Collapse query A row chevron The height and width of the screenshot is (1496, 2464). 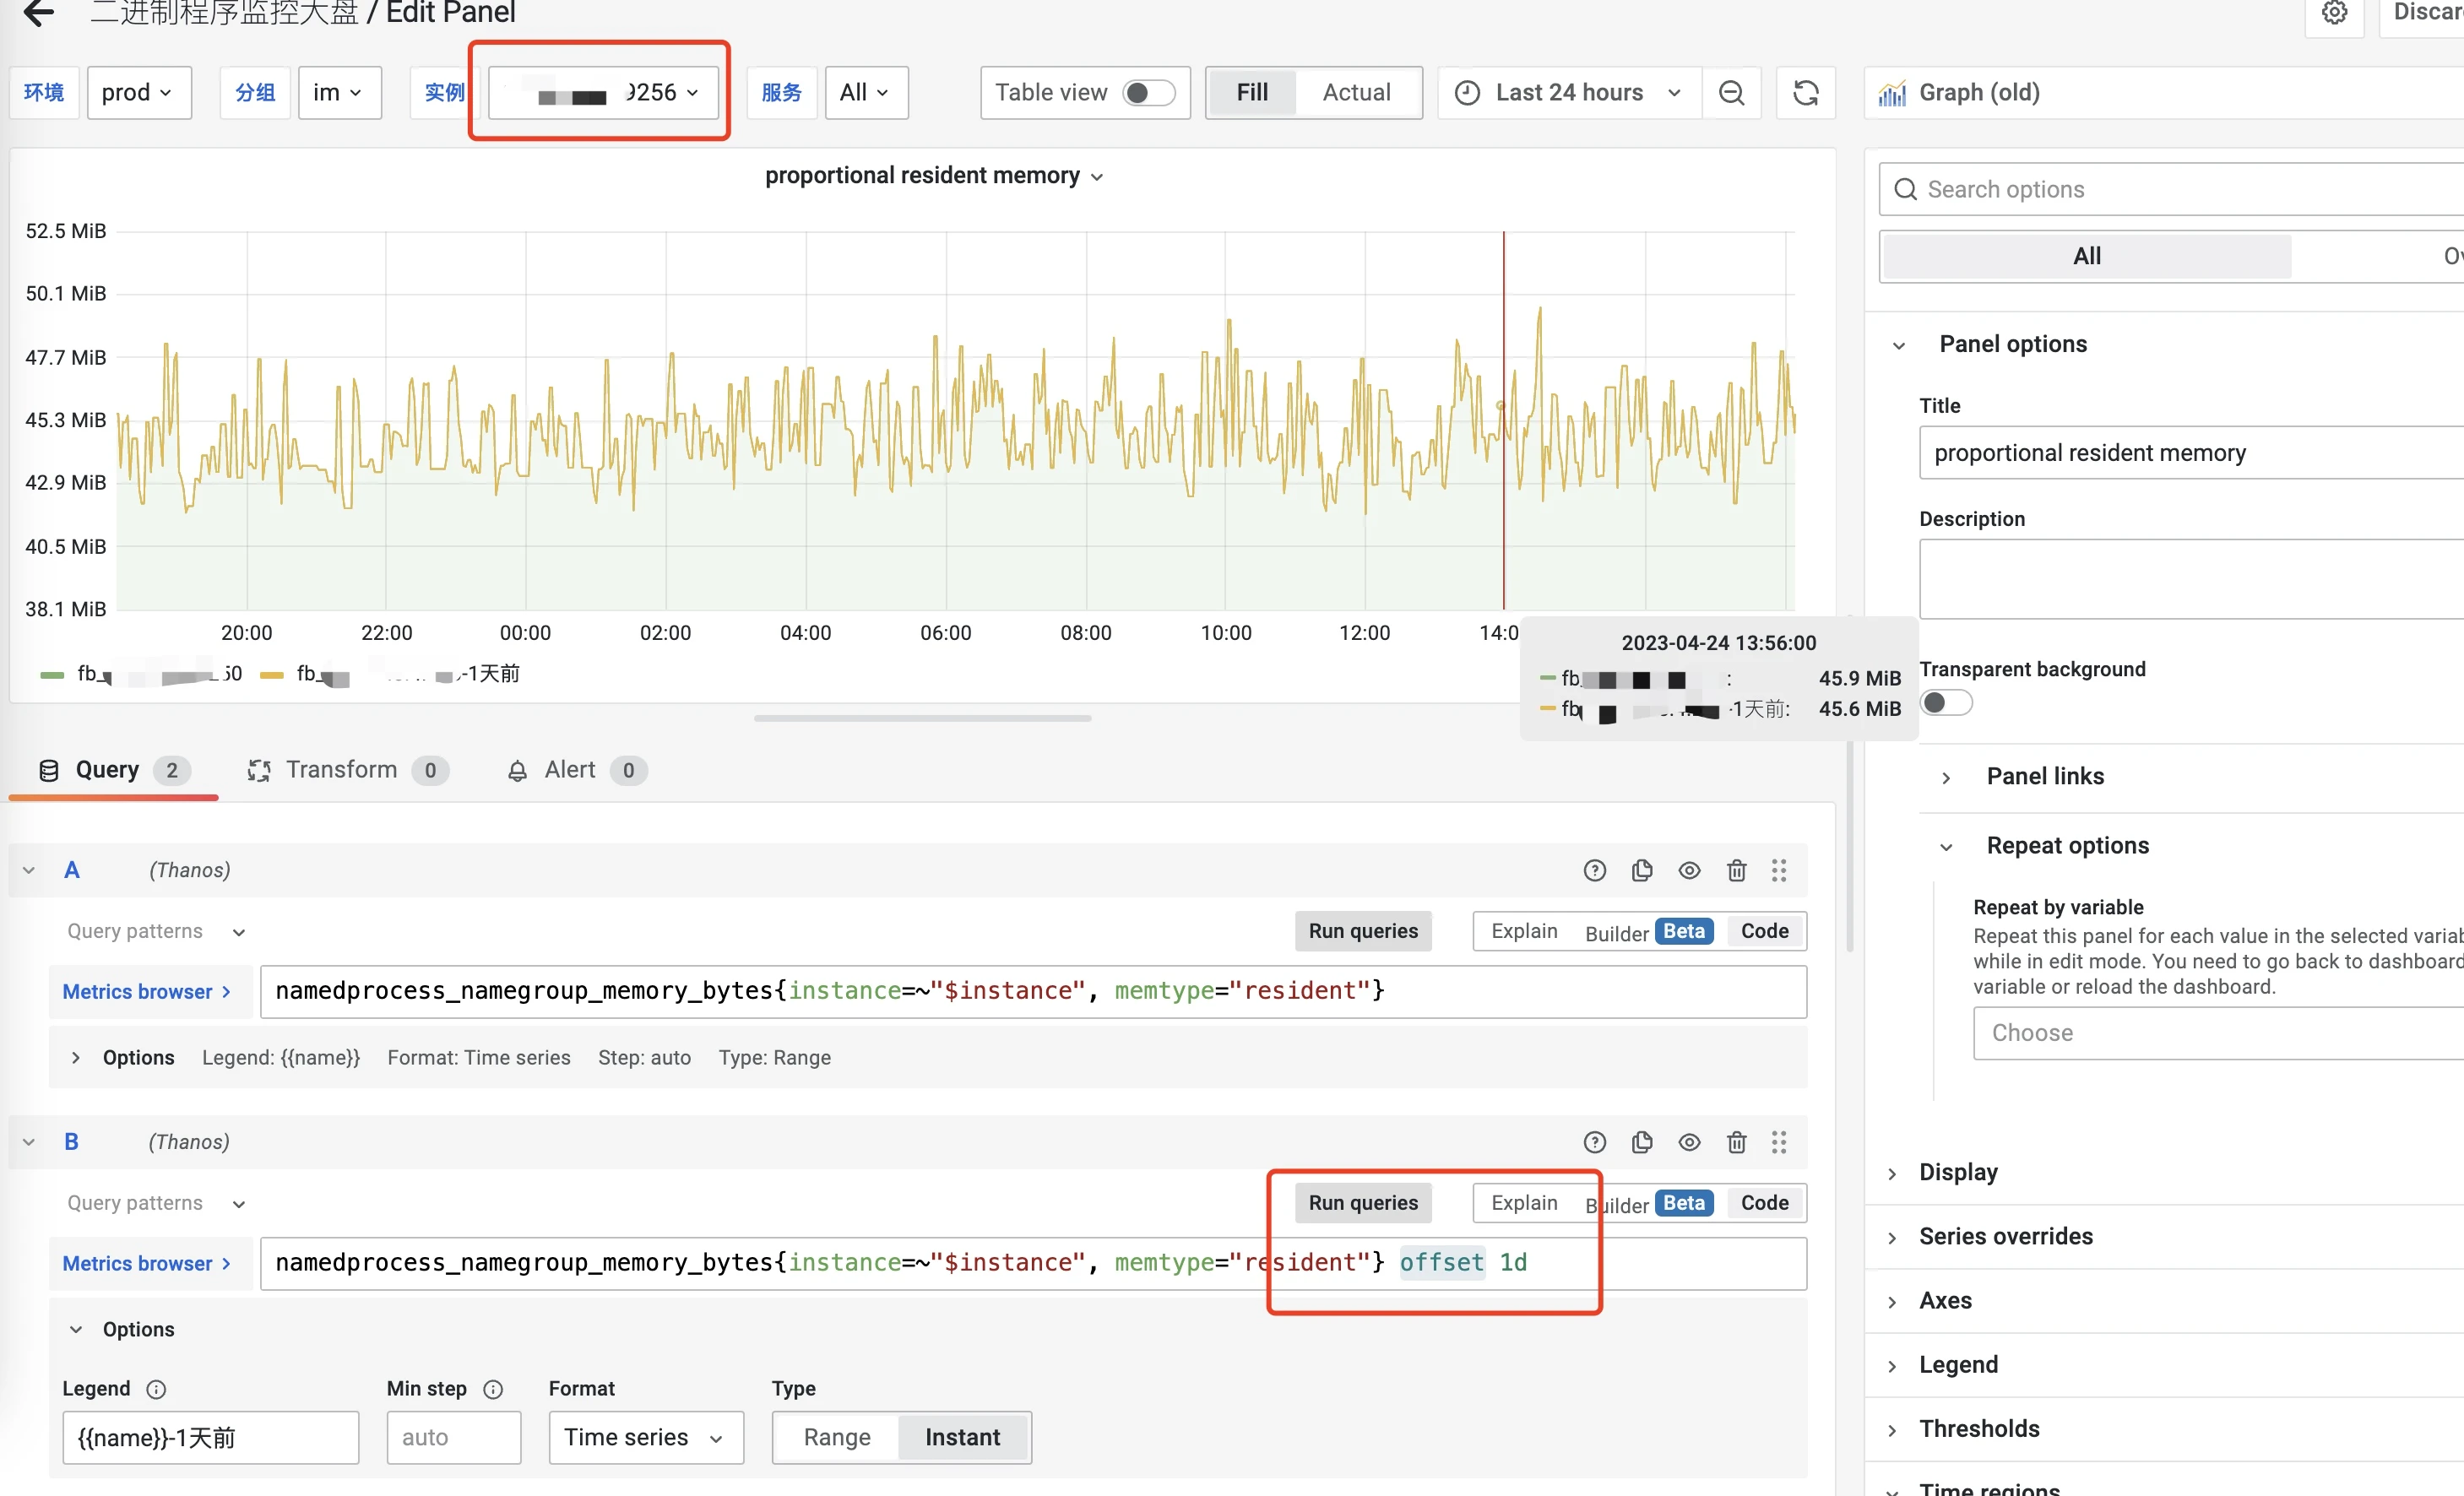coord(29,870)
